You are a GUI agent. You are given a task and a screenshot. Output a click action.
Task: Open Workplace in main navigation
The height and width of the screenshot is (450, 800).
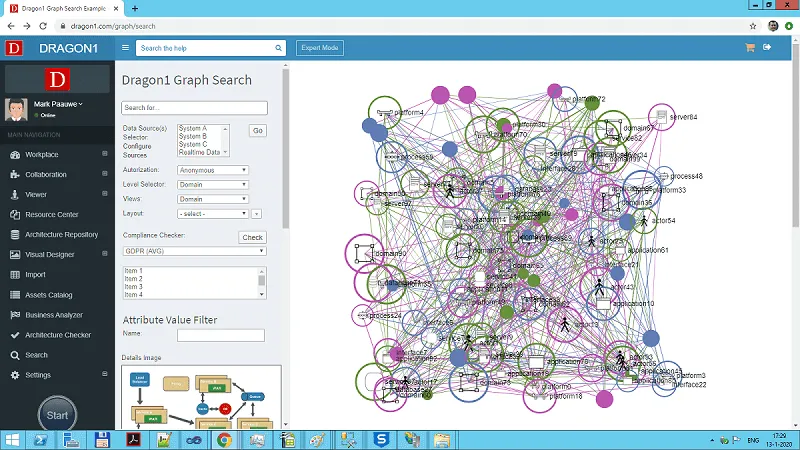57,155
